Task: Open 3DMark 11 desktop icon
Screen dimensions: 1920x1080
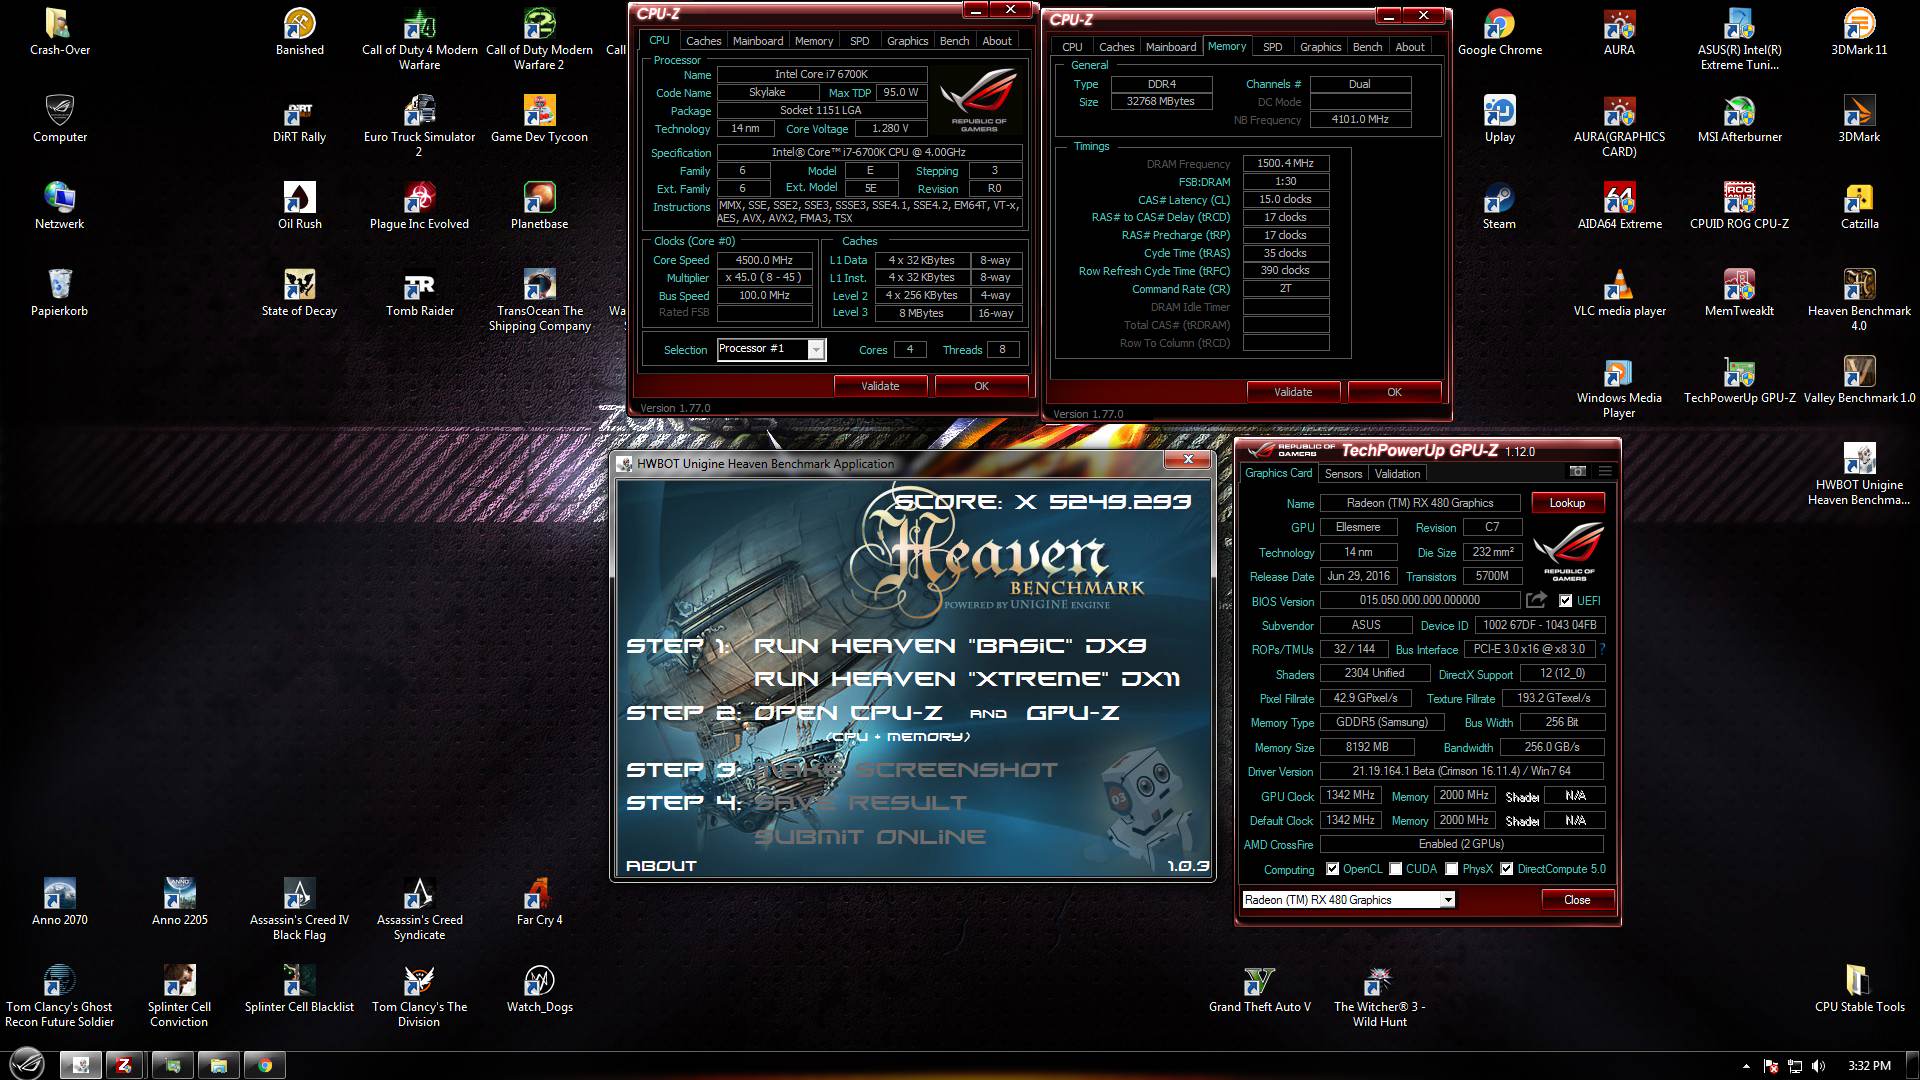Action: point(1859,33)
